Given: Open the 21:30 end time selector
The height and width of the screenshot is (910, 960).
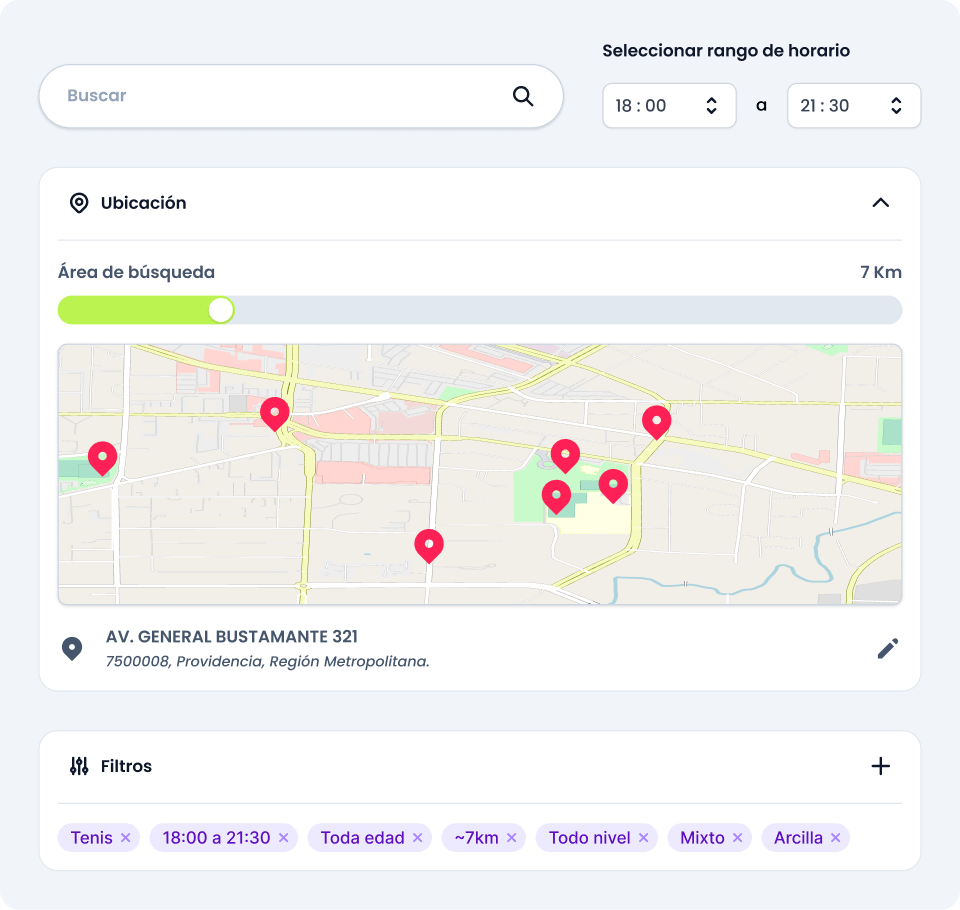Looking at the screenshot, I should [853, 106].
